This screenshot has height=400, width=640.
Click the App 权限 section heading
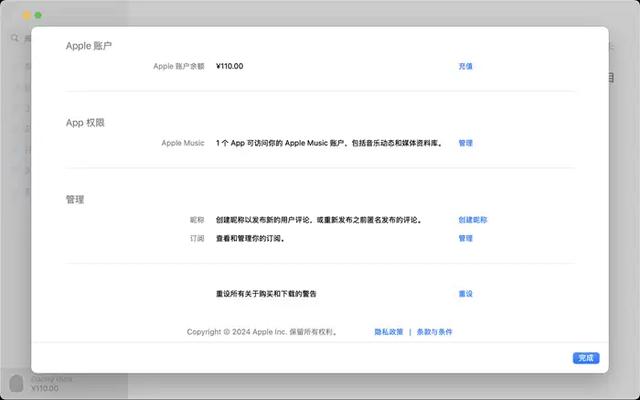(85, 122)
